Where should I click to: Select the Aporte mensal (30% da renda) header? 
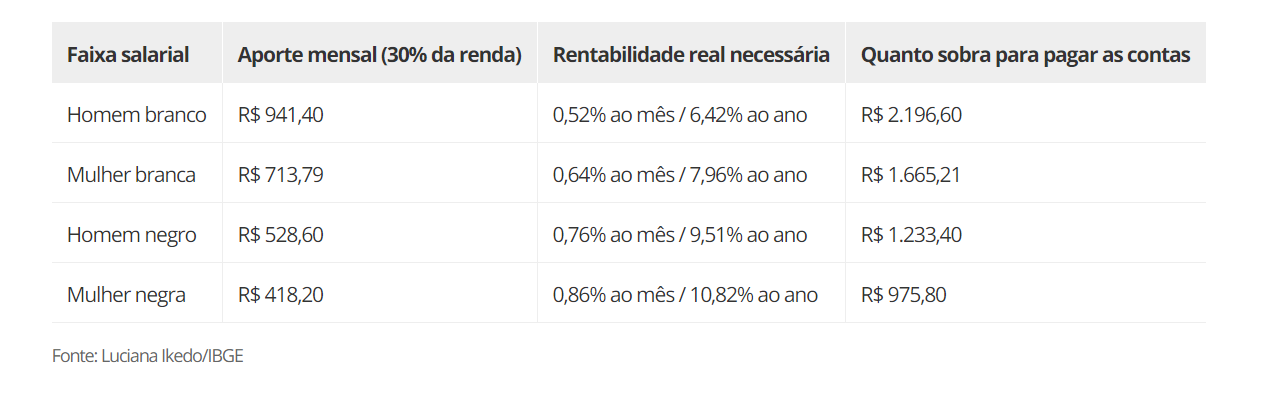click(380, 55)
